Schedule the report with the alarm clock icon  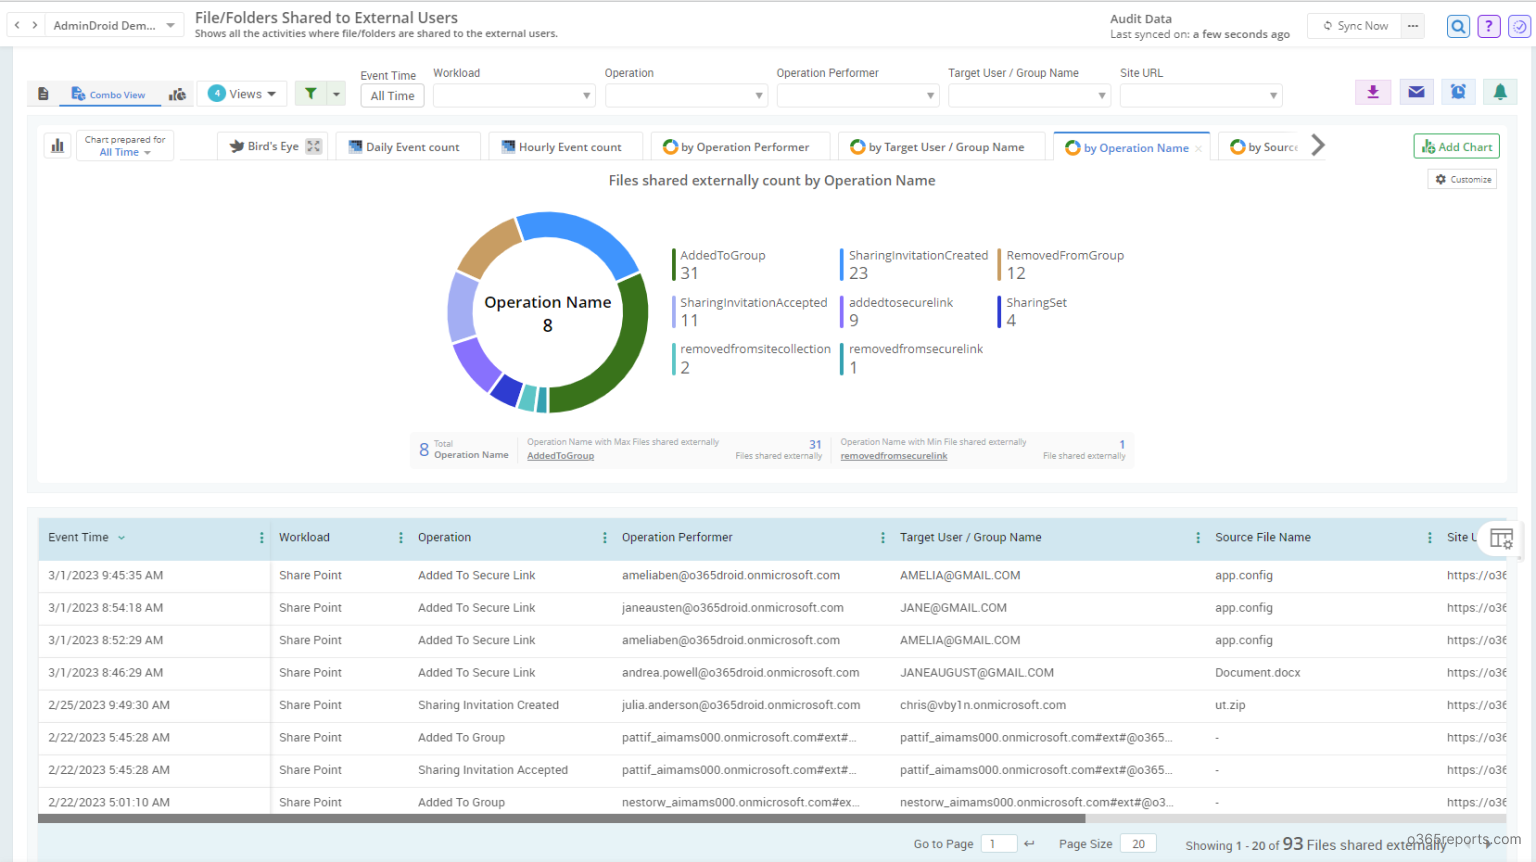click(x=1458, y=92)
